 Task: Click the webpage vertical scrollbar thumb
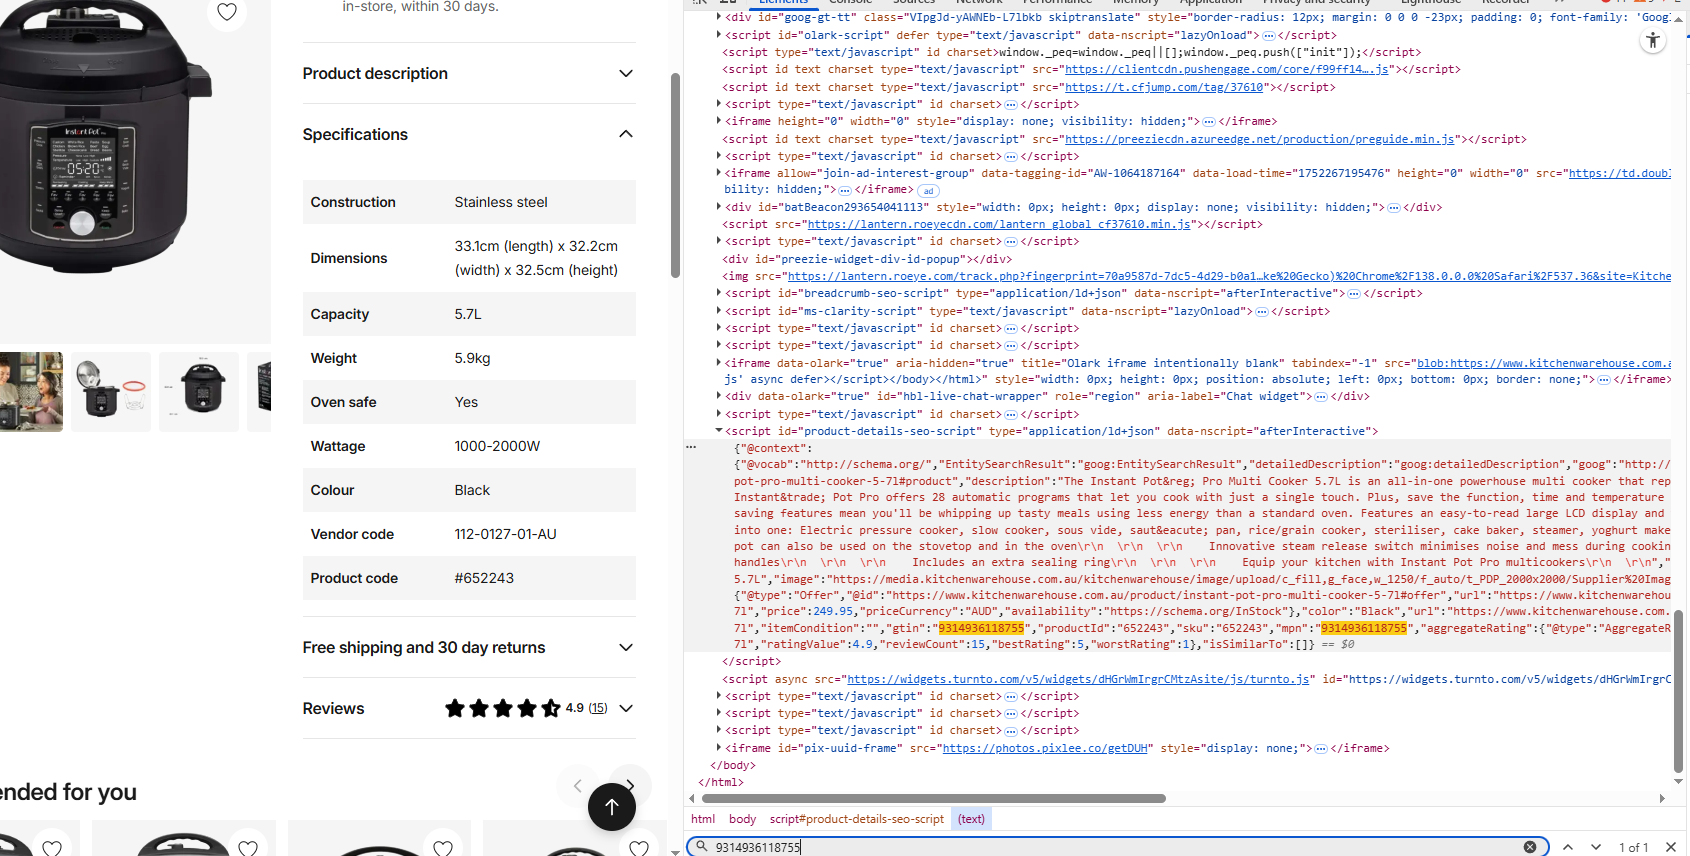tap(675, 175)
